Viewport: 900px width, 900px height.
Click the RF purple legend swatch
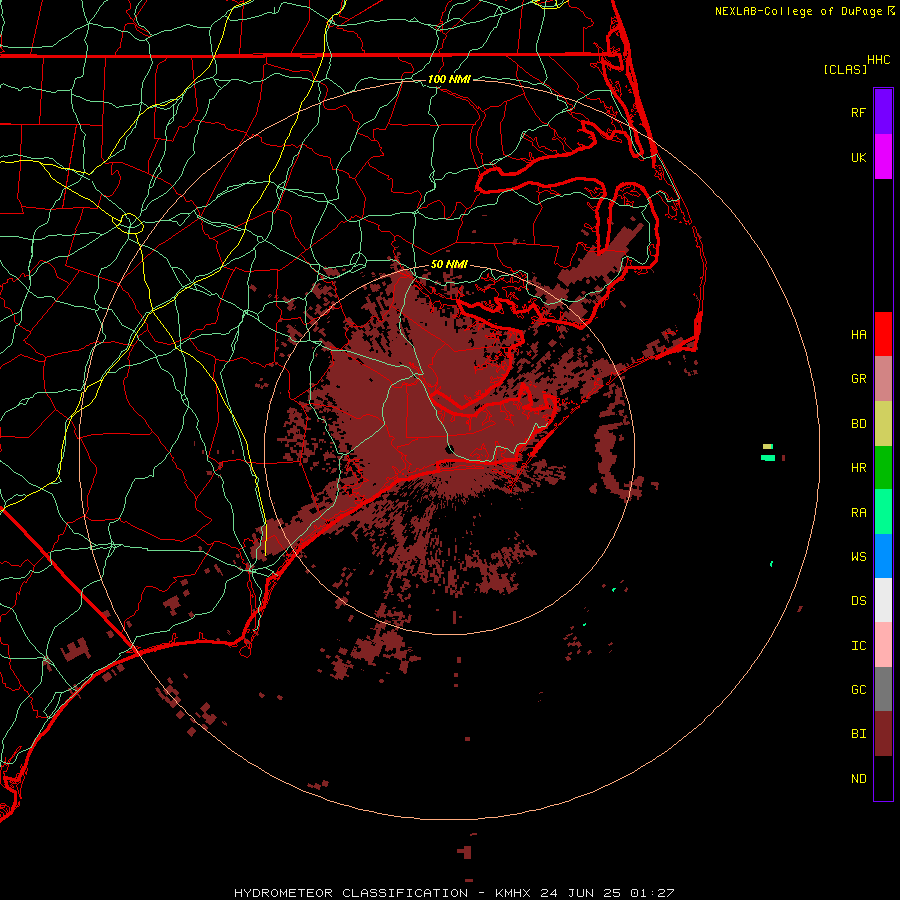click(883, 111)
